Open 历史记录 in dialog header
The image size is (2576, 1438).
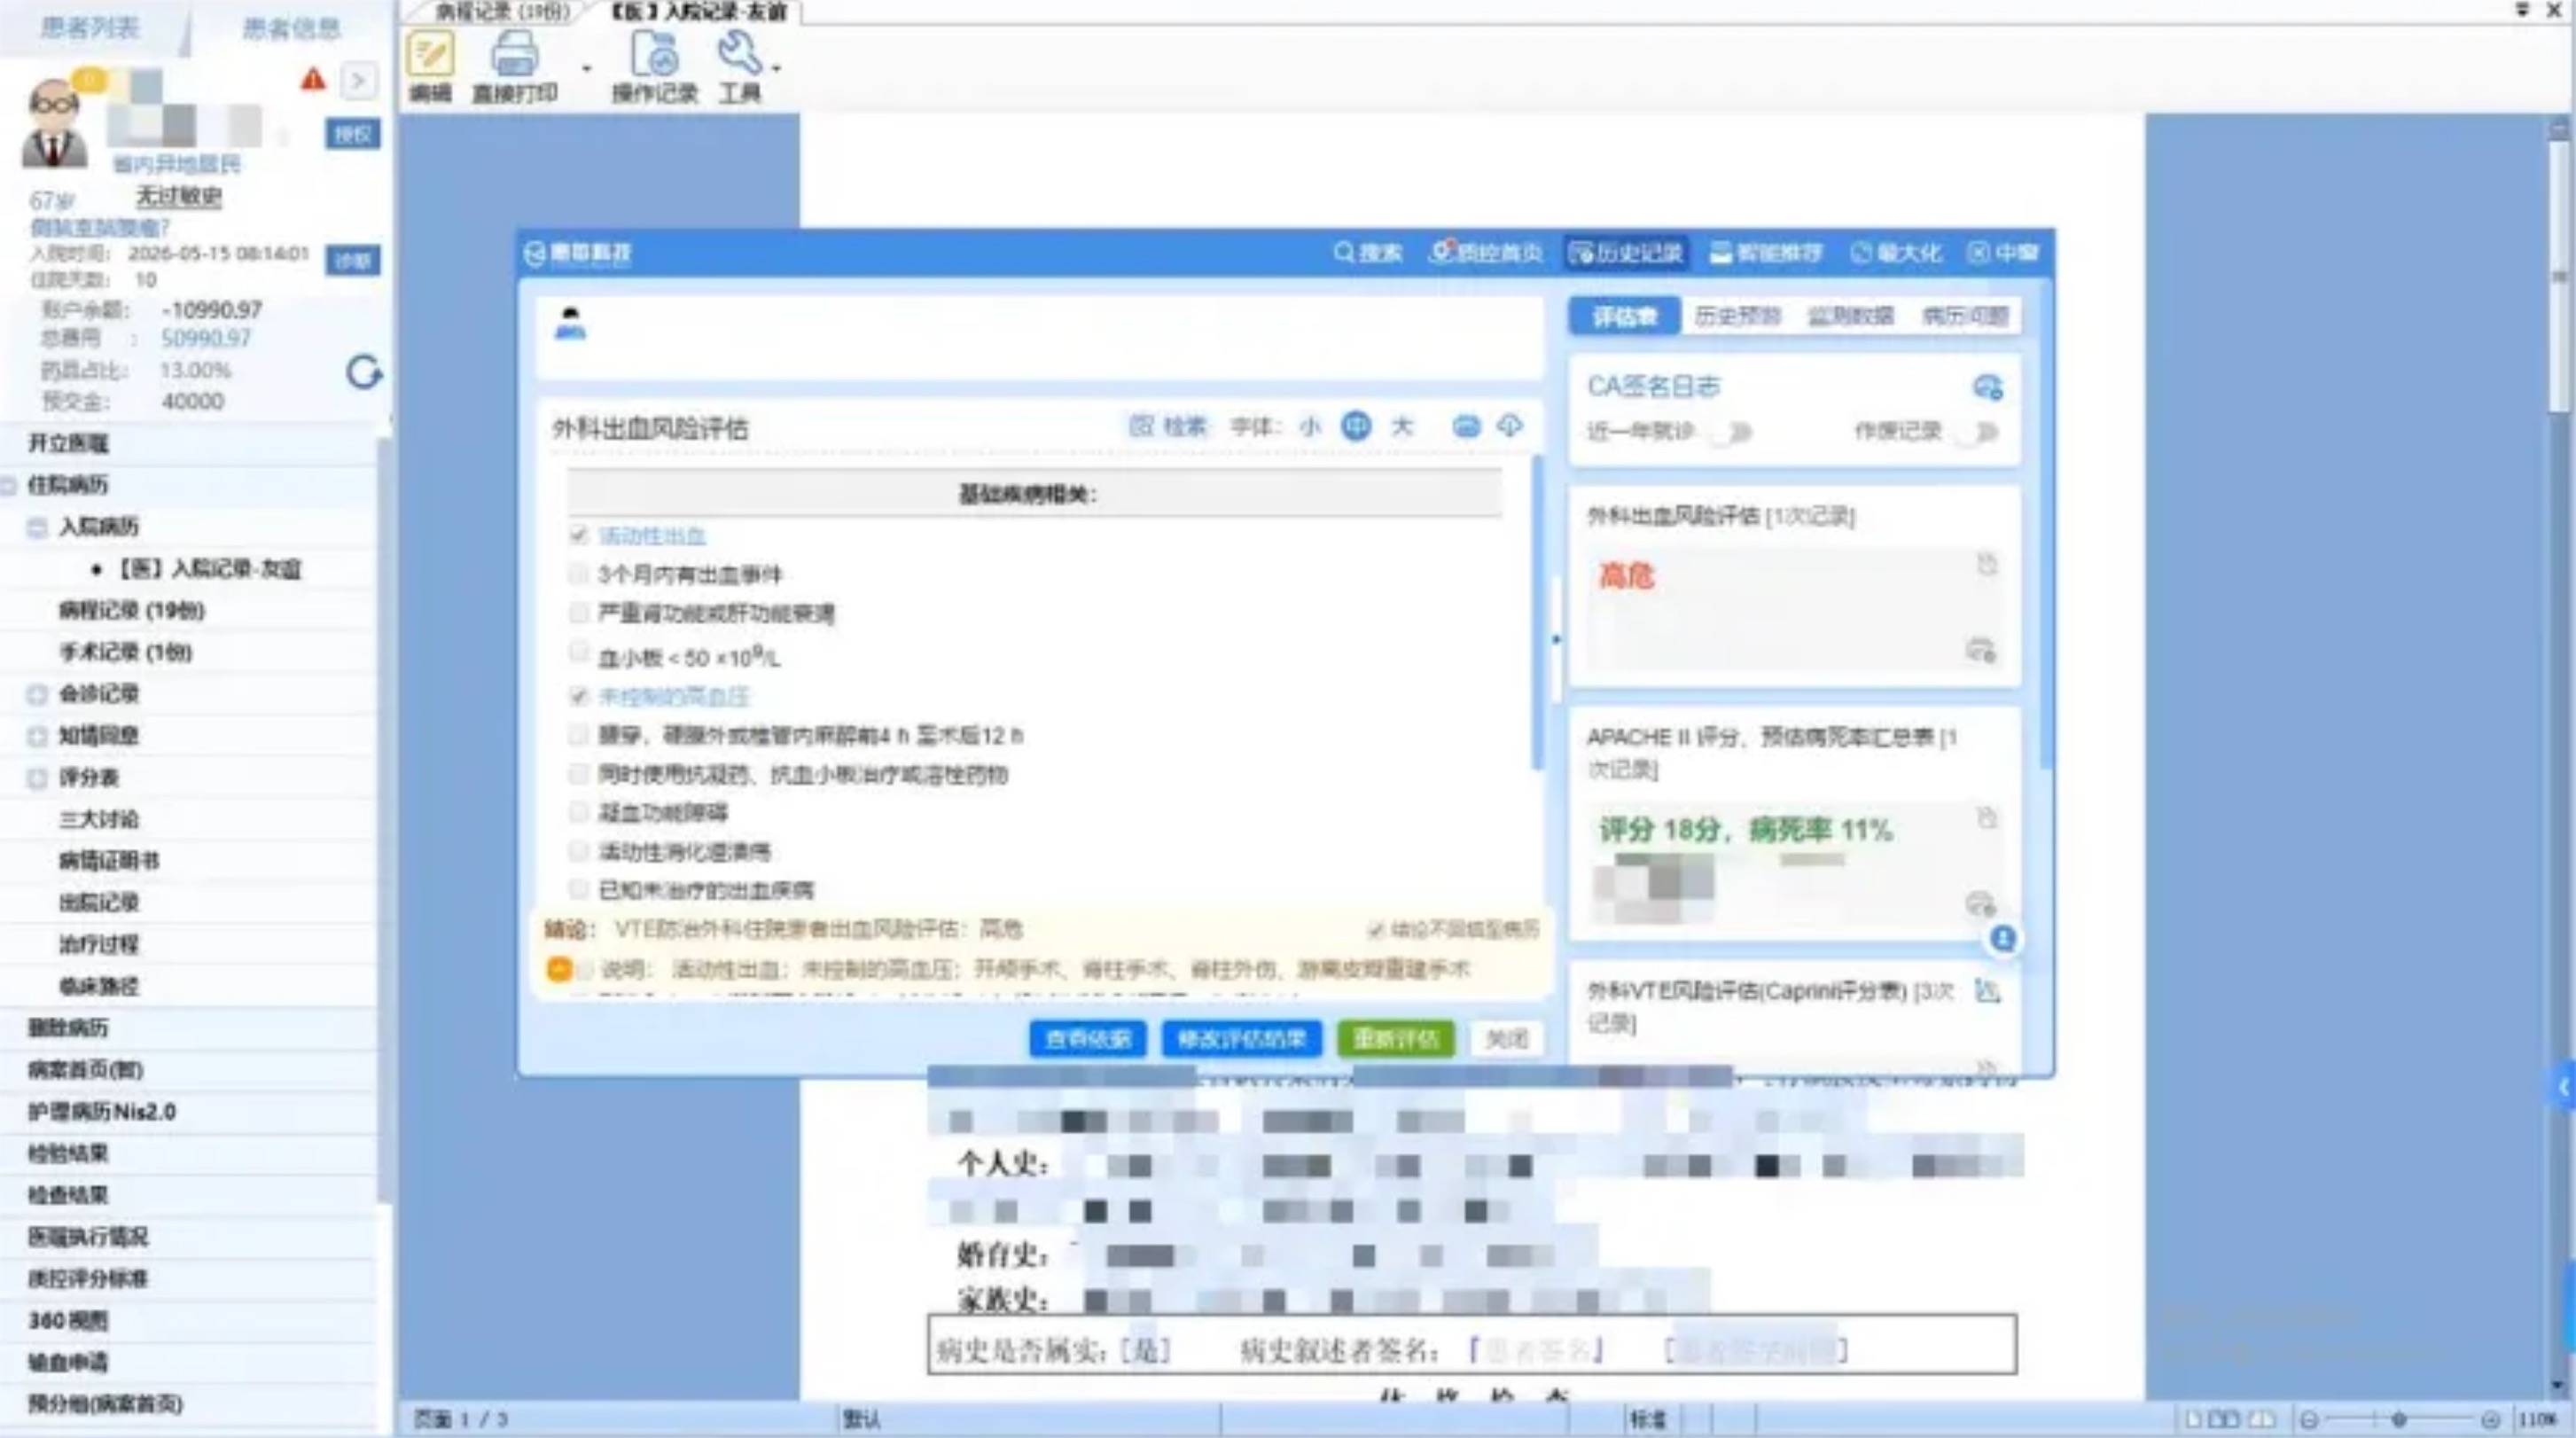1626,252
